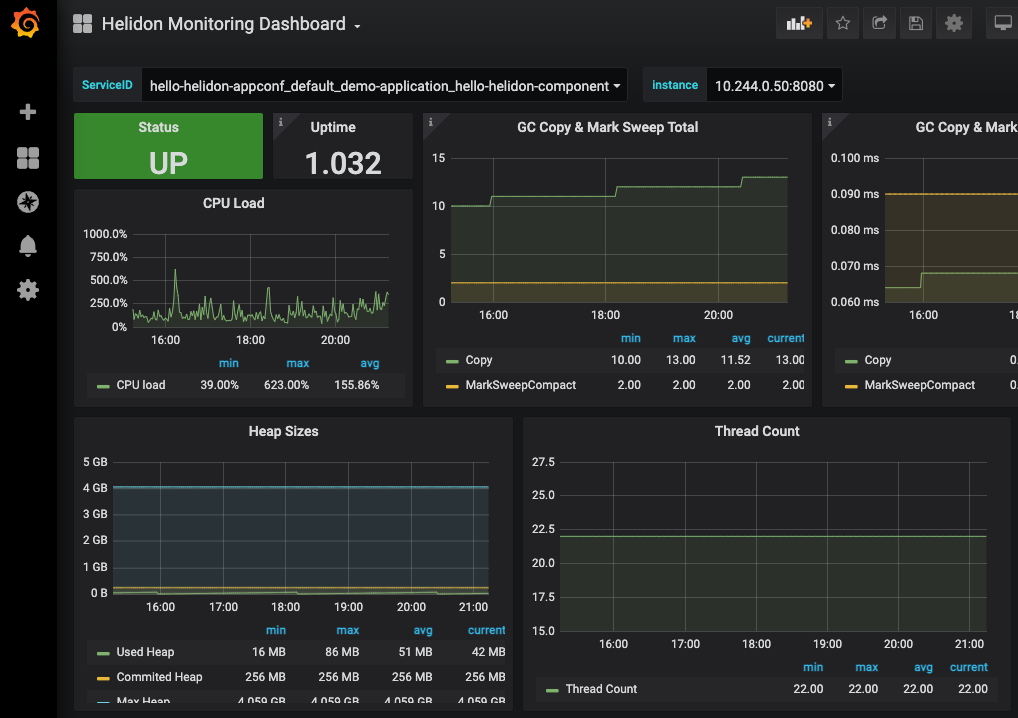Click the CPU Load panel title
Image resolution: width=1018 pixels, height=718 pixels.
tap(234, 203)
